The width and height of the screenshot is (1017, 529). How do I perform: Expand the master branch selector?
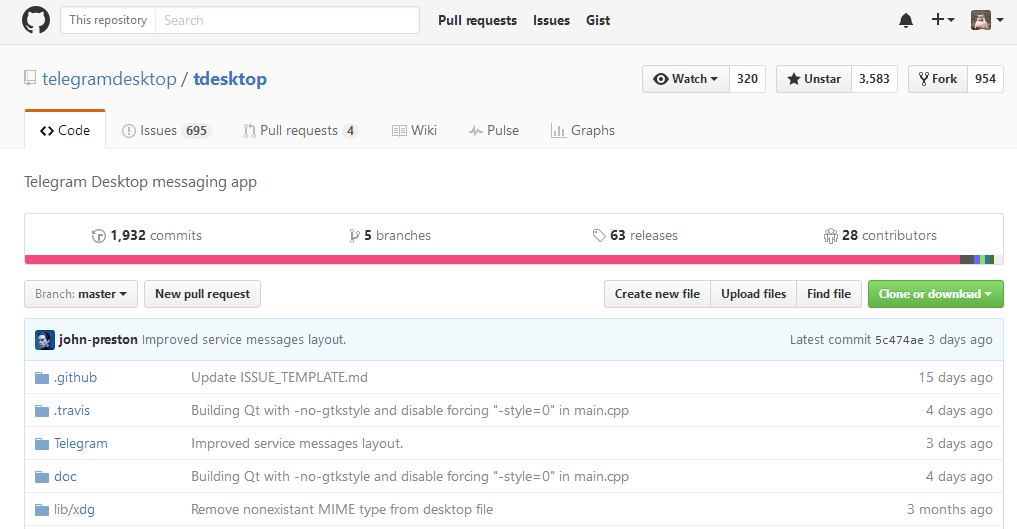click(81, 294)
